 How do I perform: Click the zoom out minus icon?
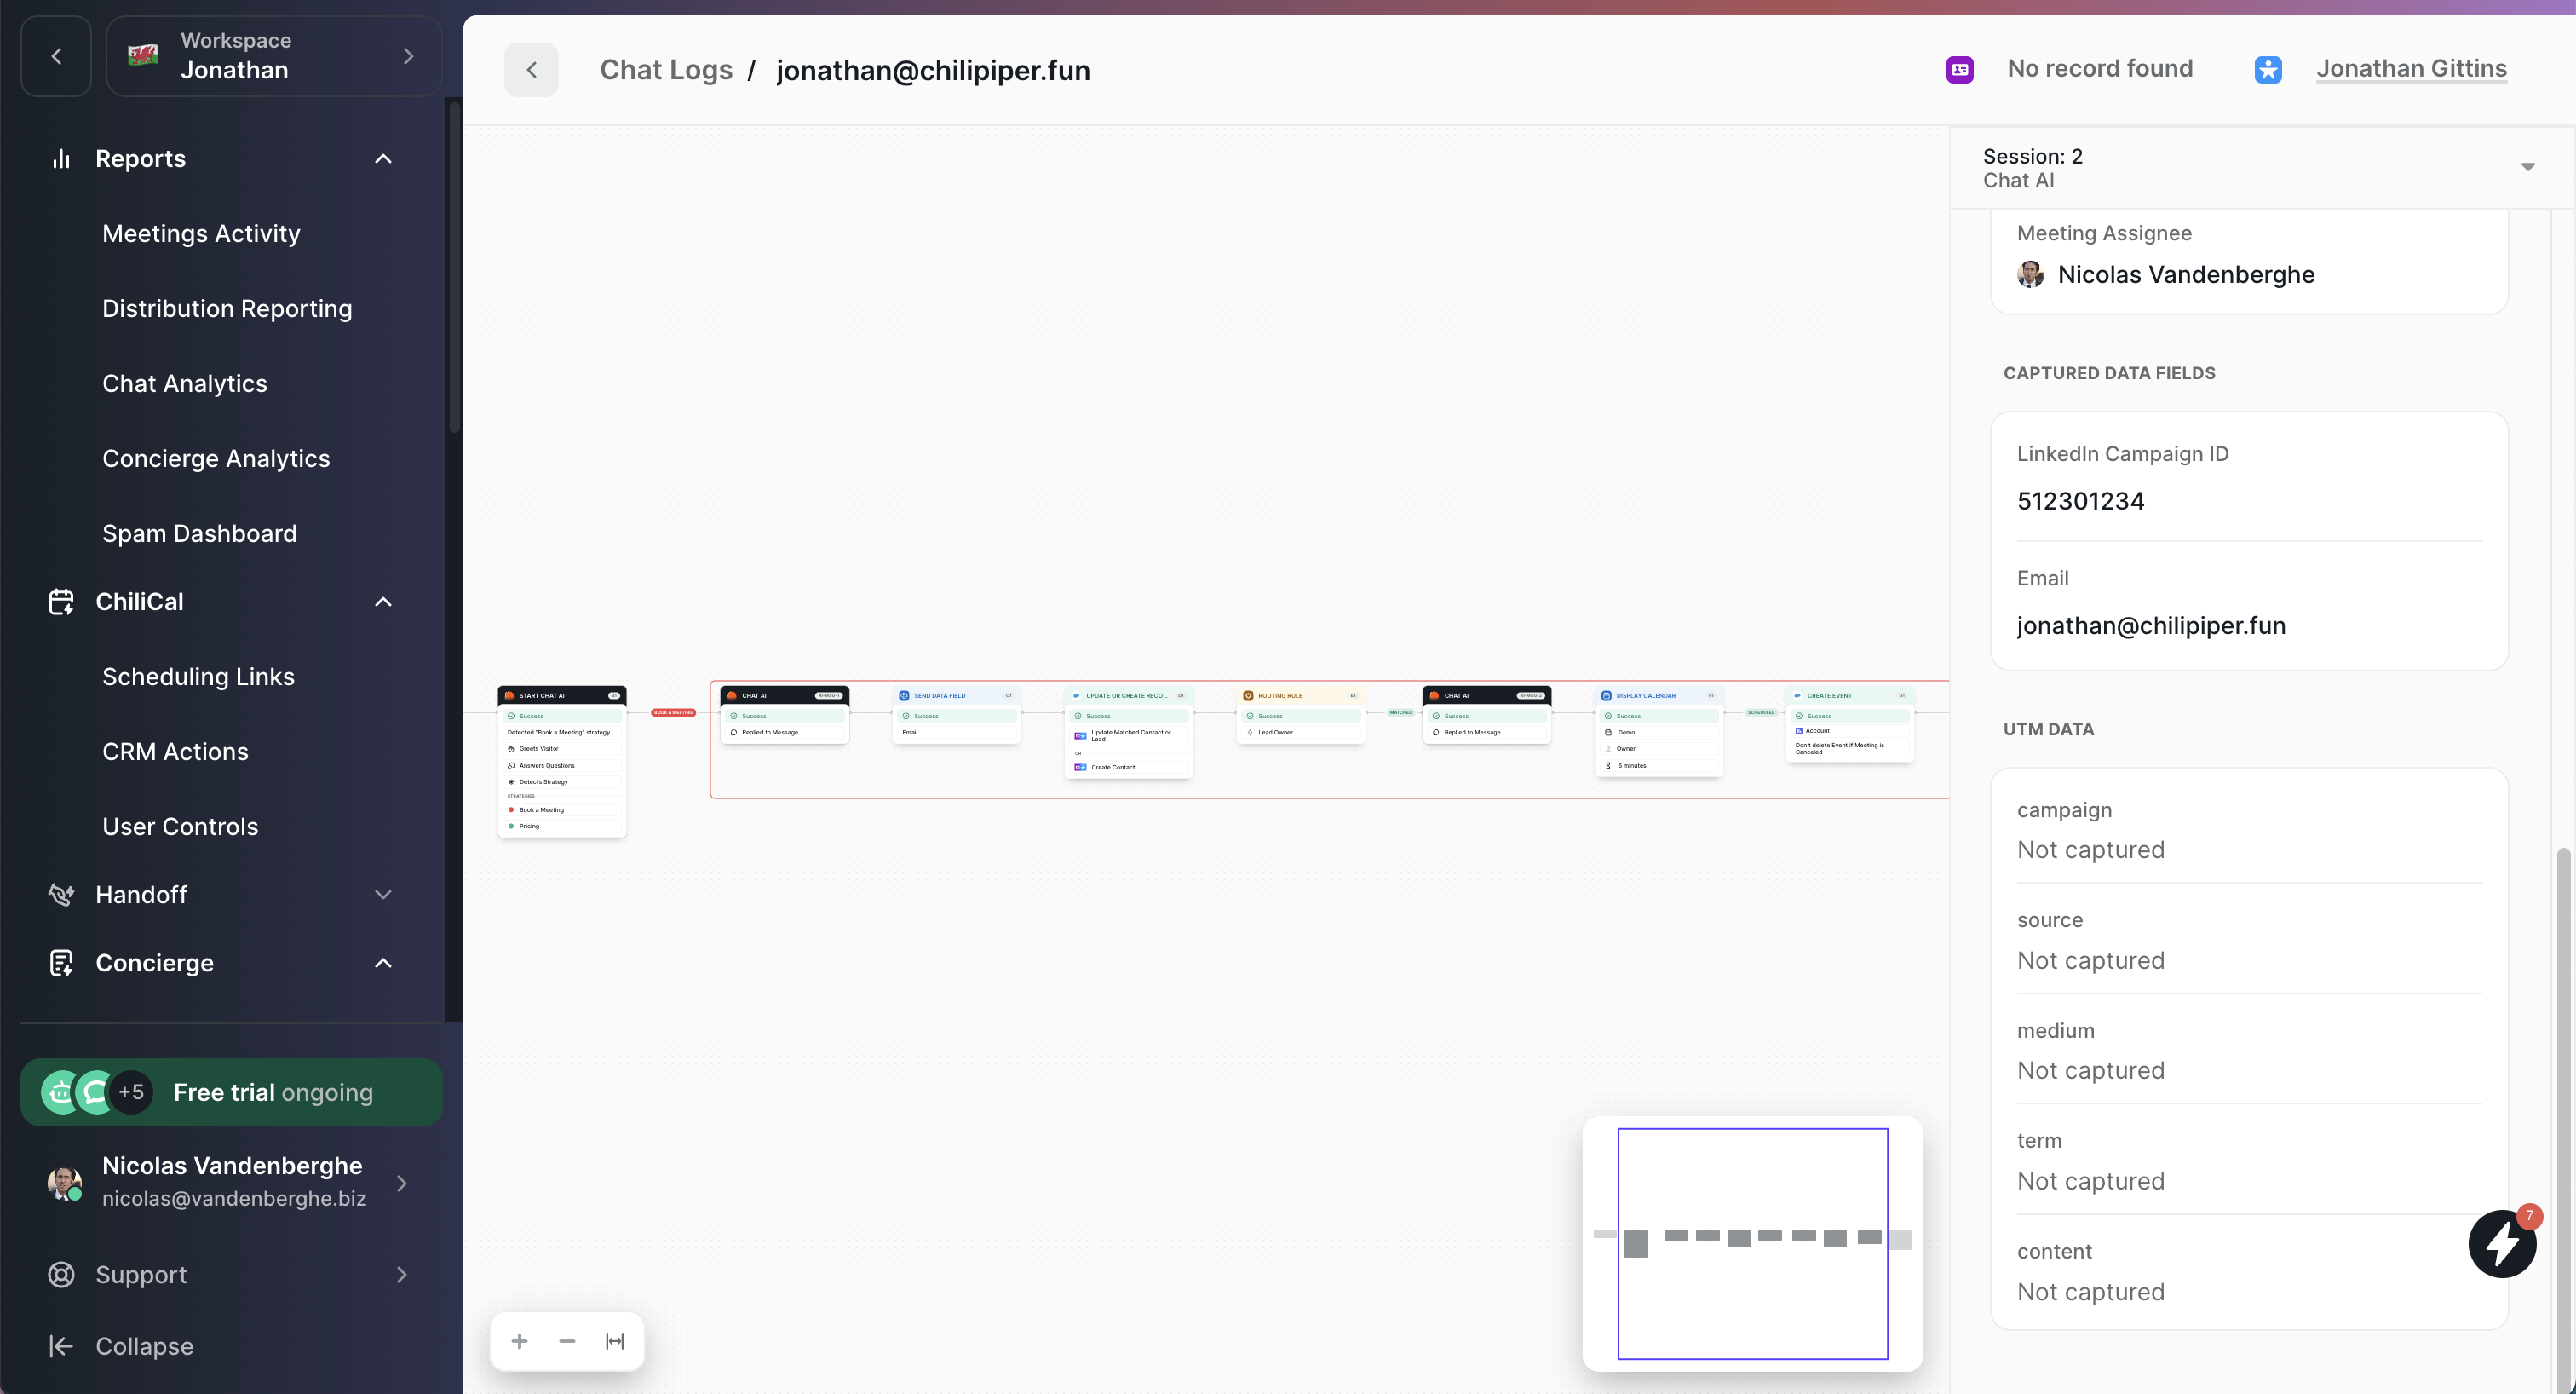(567, 1341)
